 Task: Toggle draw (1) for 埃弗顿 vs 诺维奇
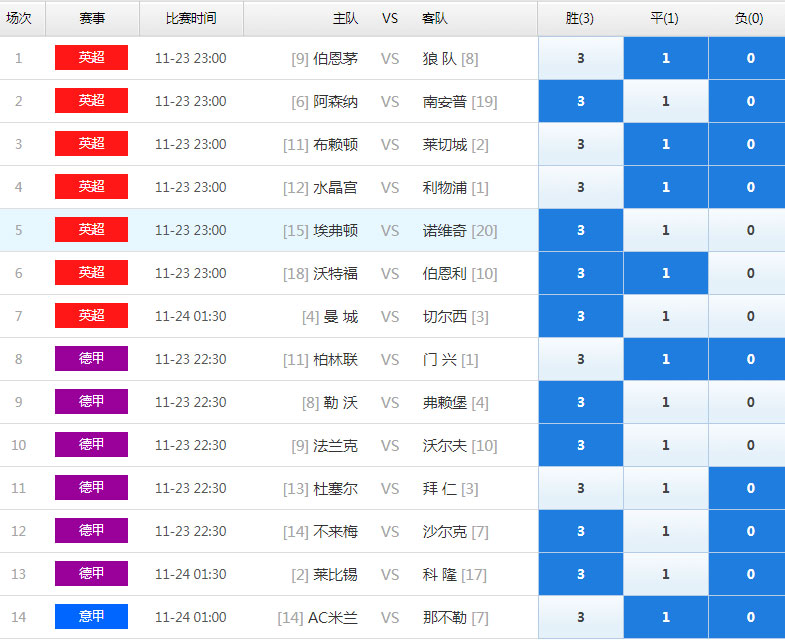(x=666, y=230)
